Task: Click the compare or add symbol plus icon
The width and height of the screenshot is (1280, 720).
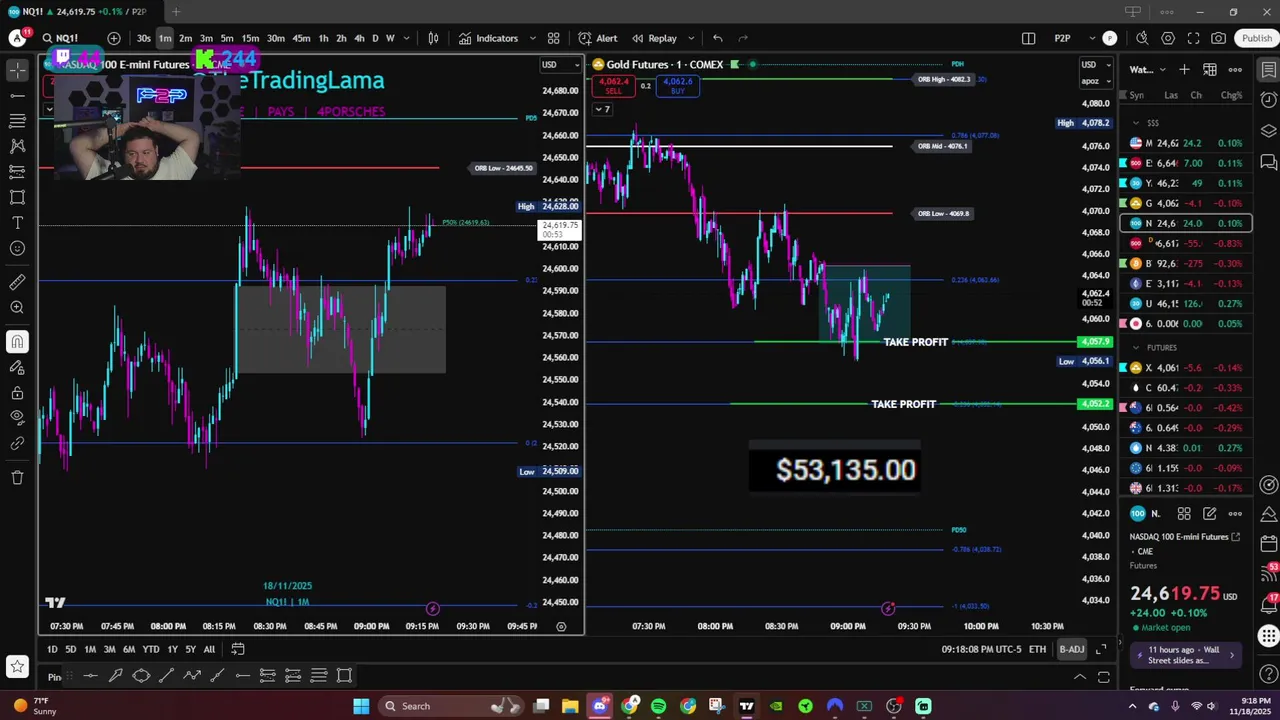Action: coord(113,38)
